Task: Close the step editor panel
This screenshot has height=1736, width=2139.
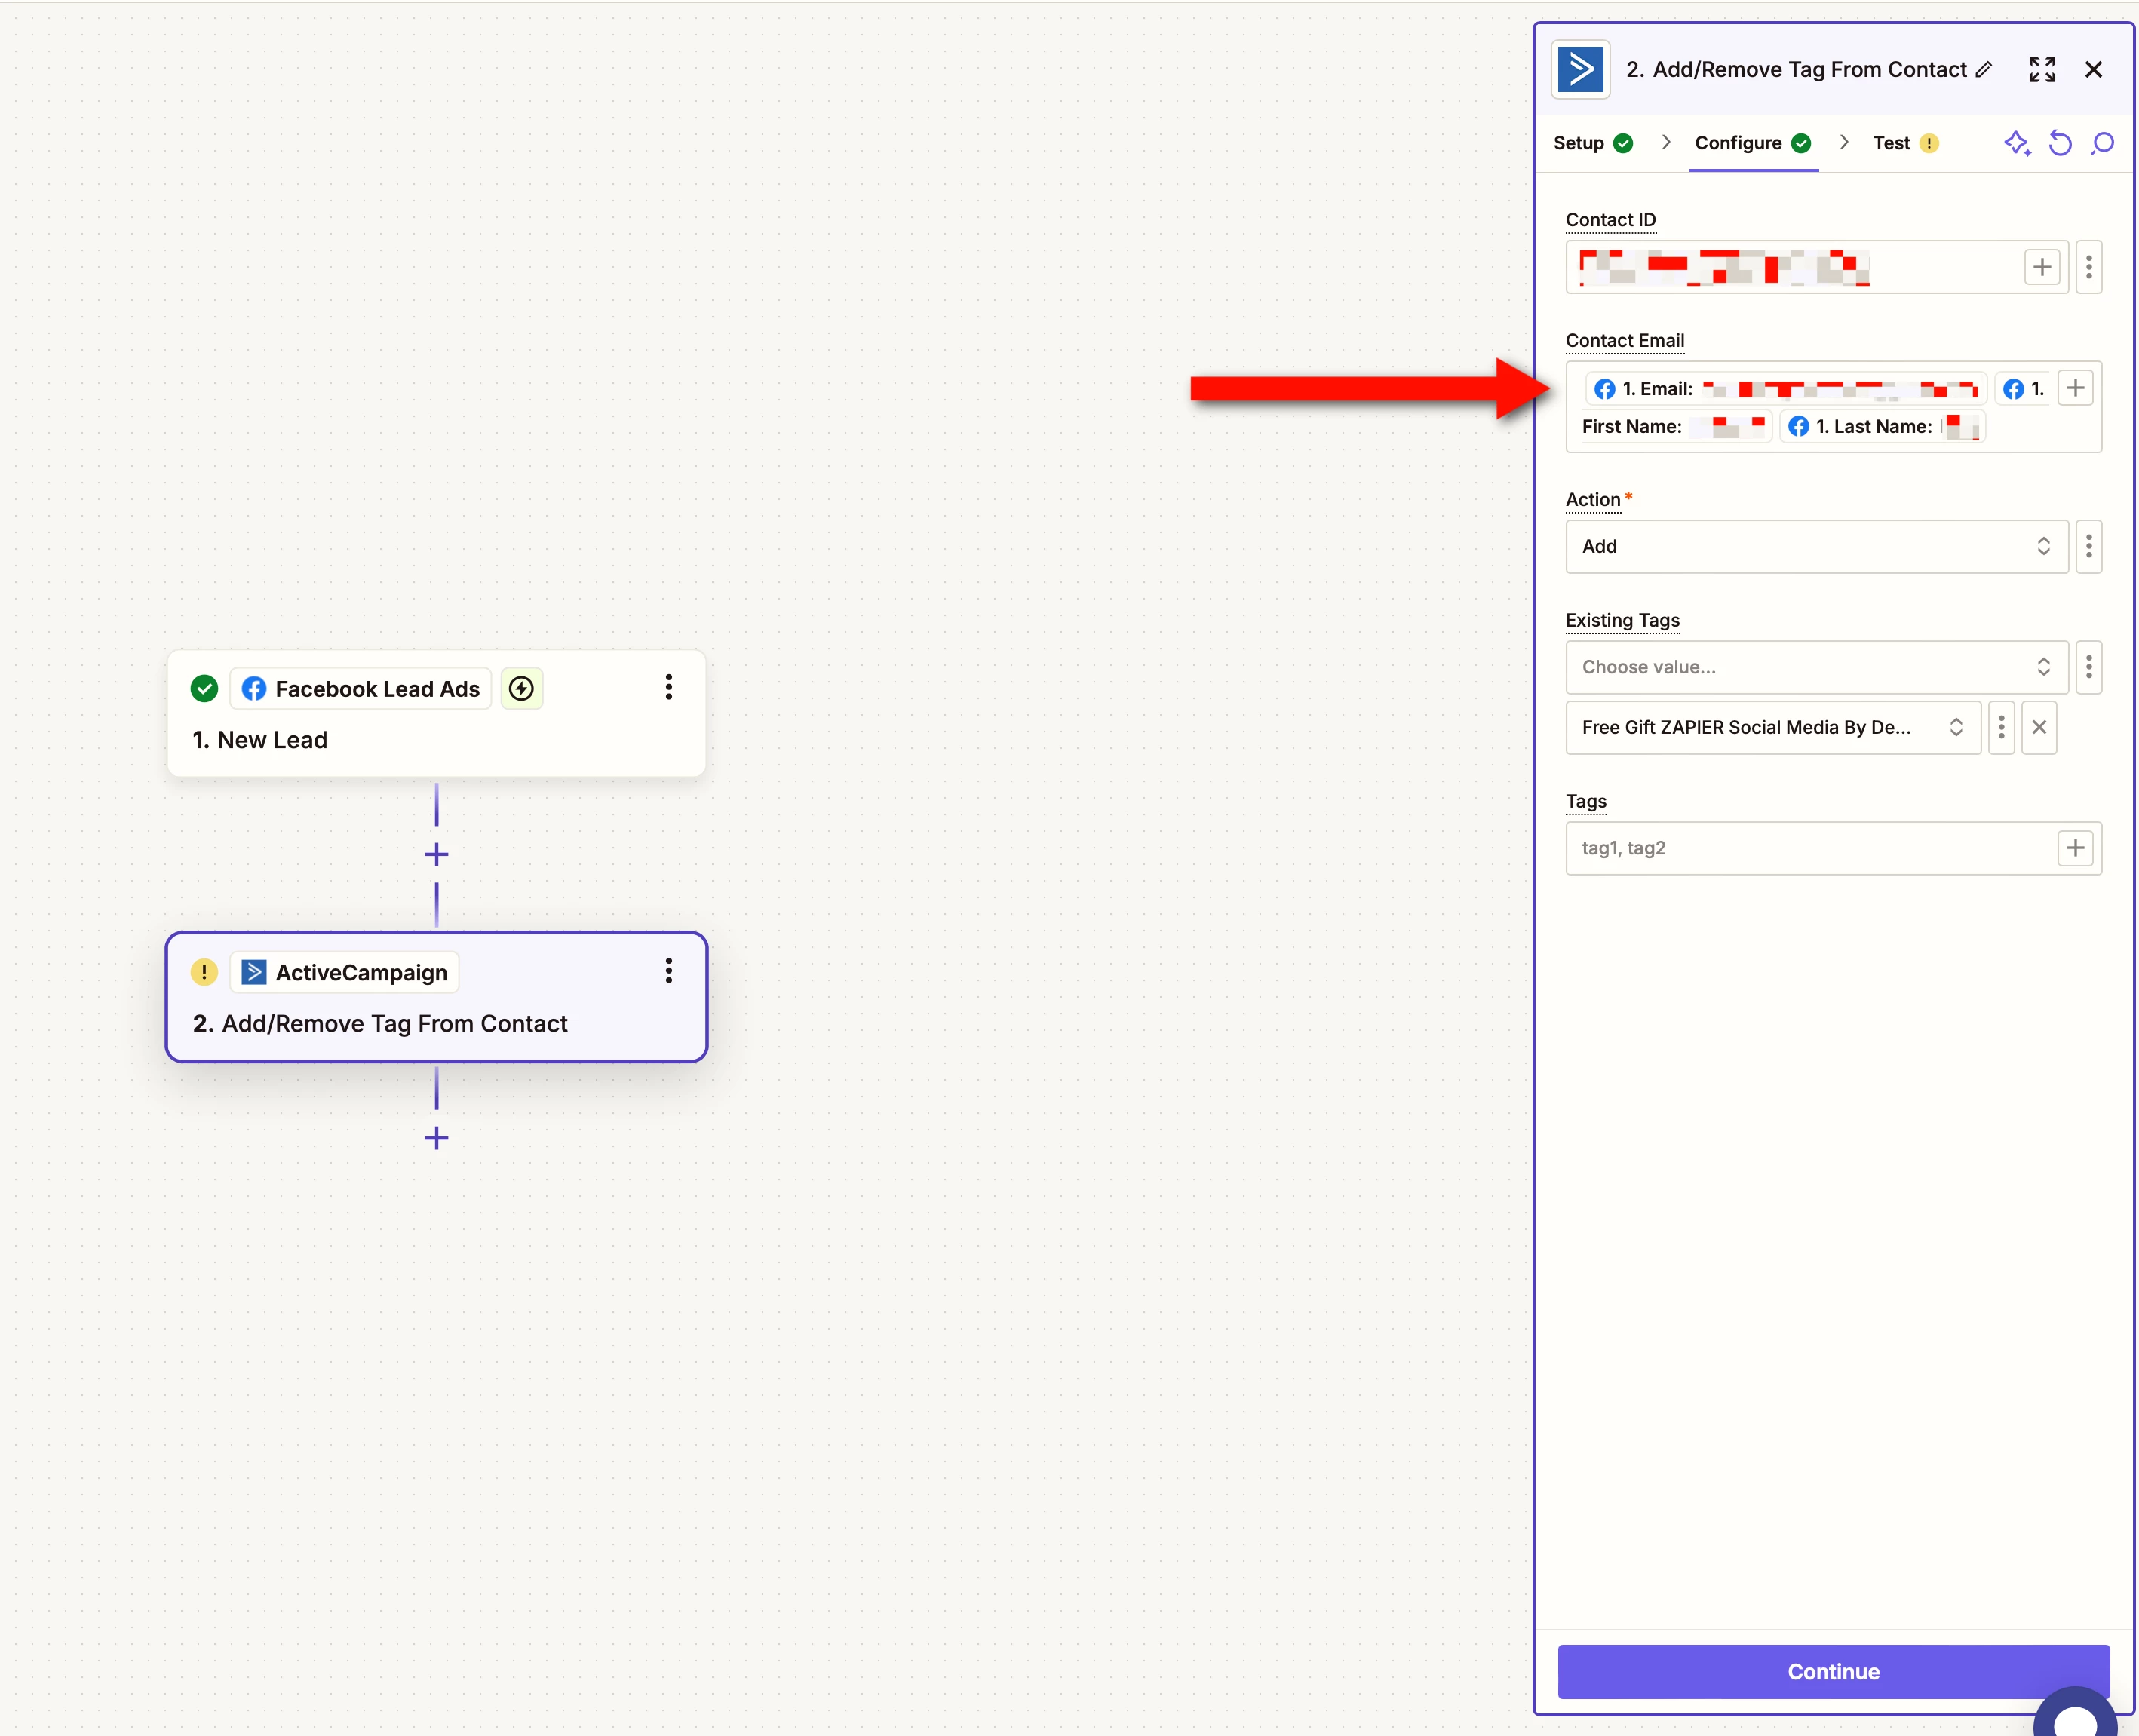Action: tap(2093, 69)
